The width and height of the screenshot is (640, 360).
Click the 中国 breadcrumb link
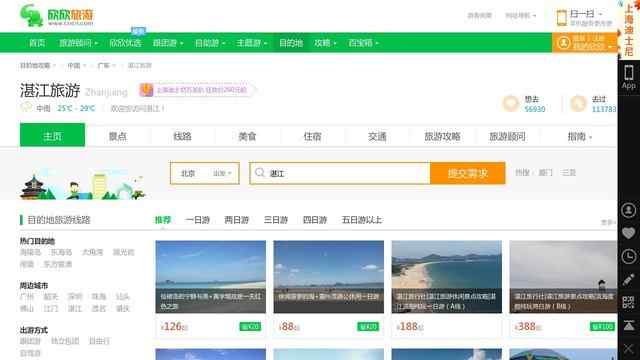pos(73,65)
